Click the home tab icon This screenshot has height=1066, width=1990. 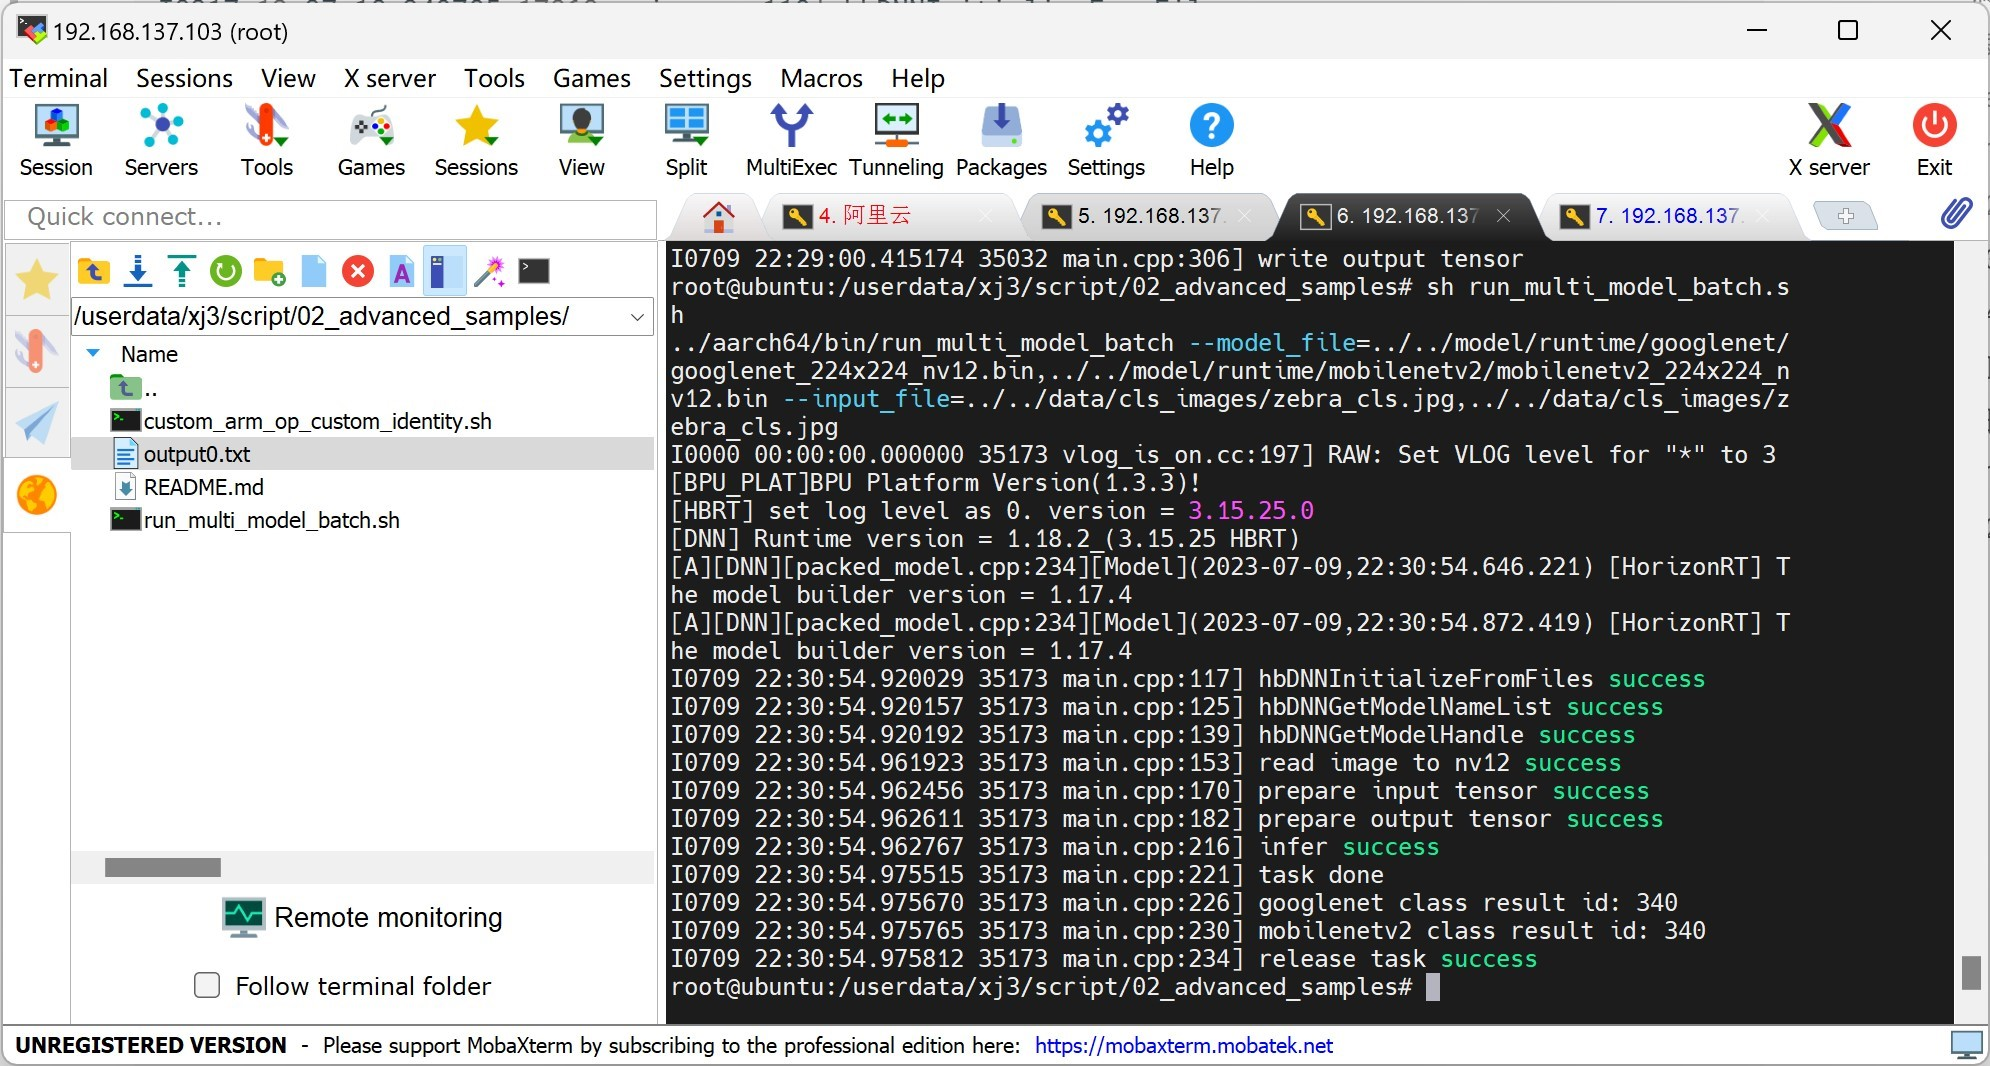click(x=718, y=216)
